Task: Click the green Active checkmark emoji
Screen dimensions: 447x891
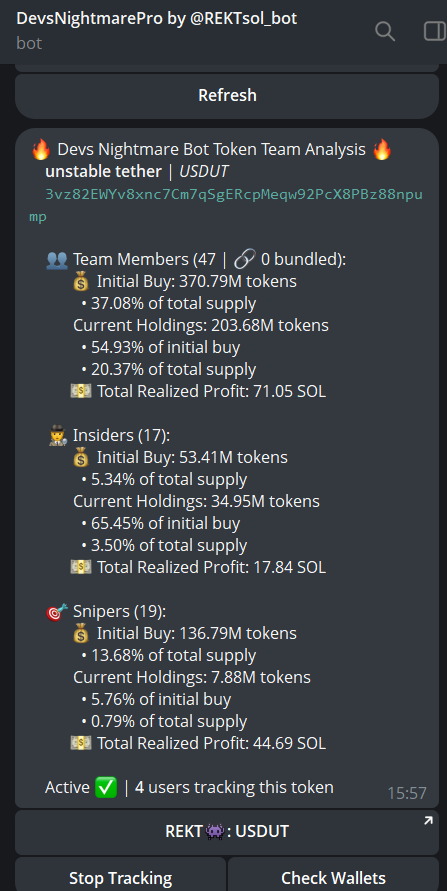Action: (x=106, y=787)
